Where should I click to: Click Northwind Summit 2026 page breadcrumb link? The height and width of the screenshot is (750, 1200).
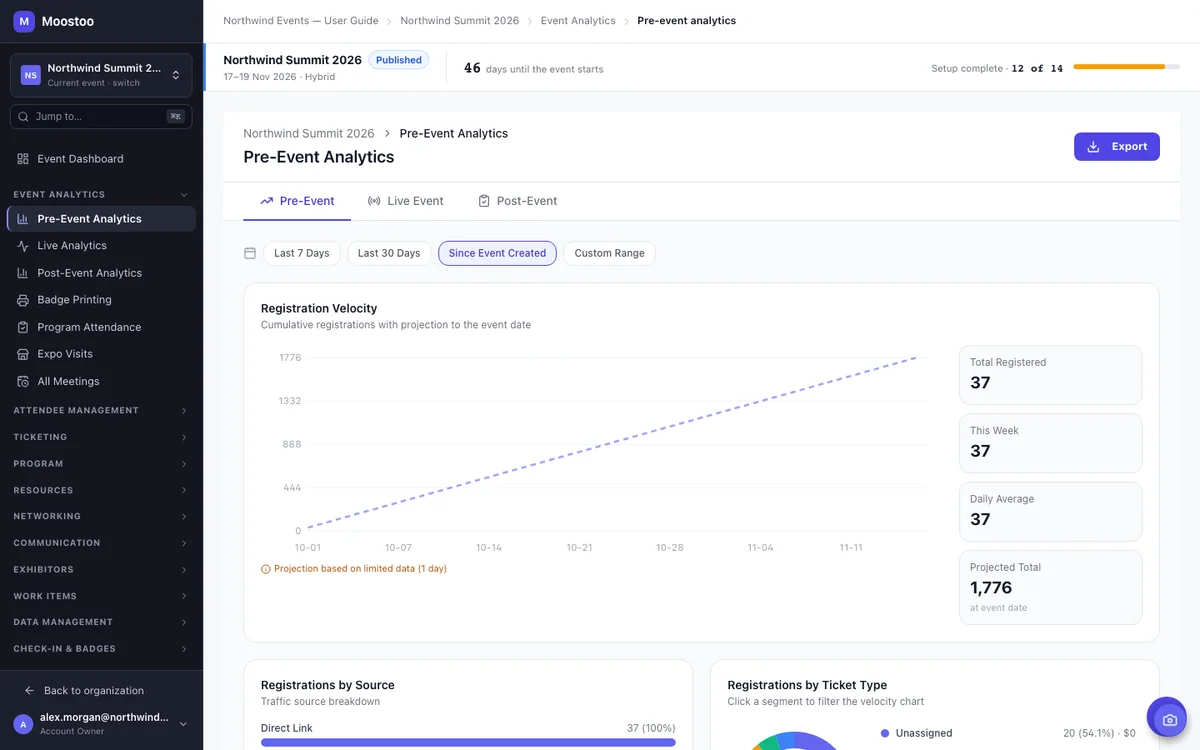pos(309,134)
